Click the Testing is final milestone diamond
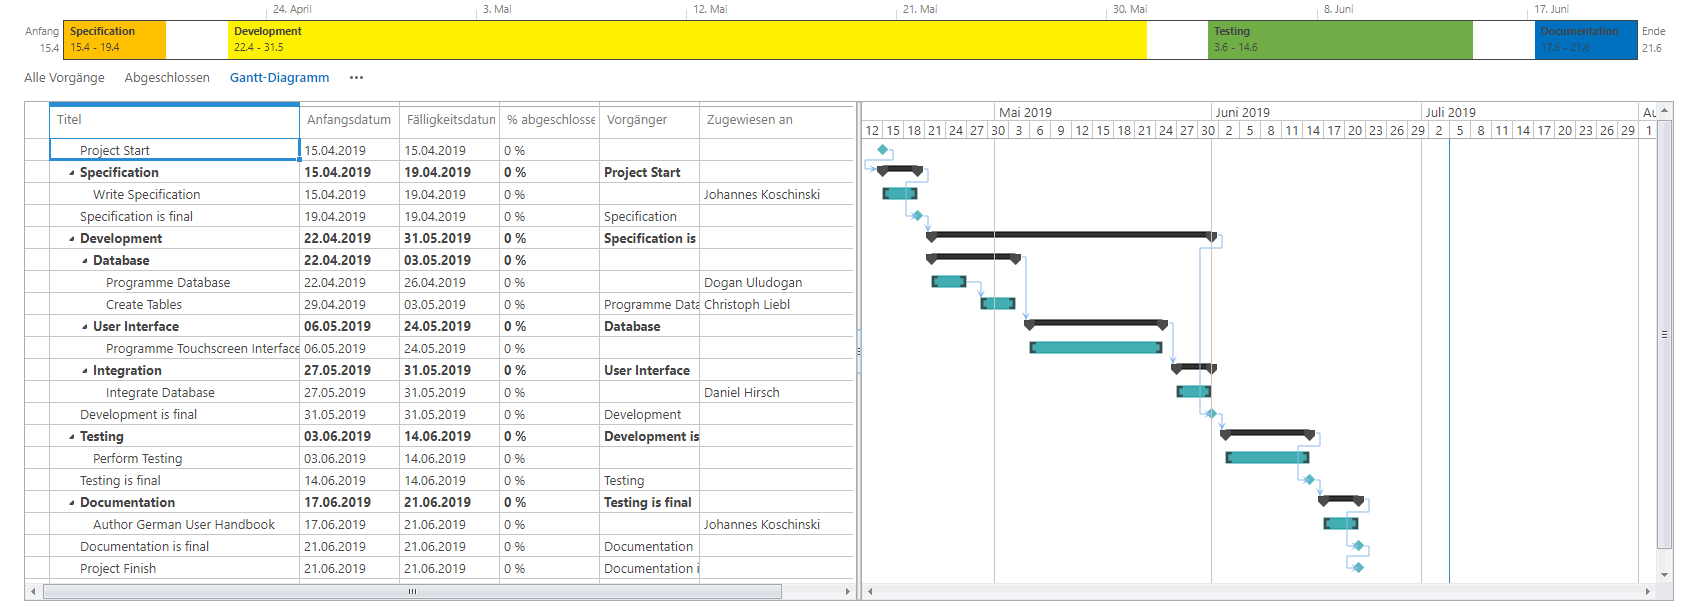Viewport: 1684px width, 610px height. [1309, 480]
